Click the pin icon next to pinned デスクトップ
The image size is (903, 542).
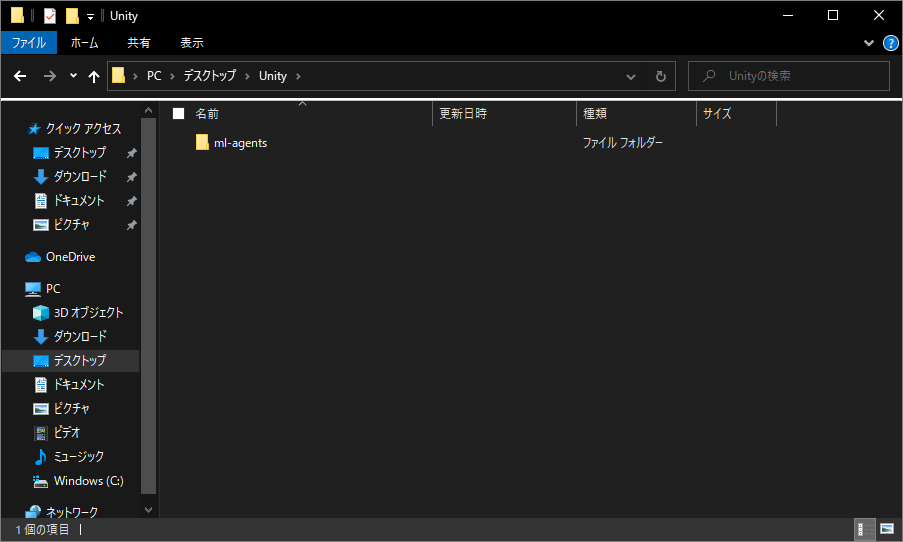point(131,153)
